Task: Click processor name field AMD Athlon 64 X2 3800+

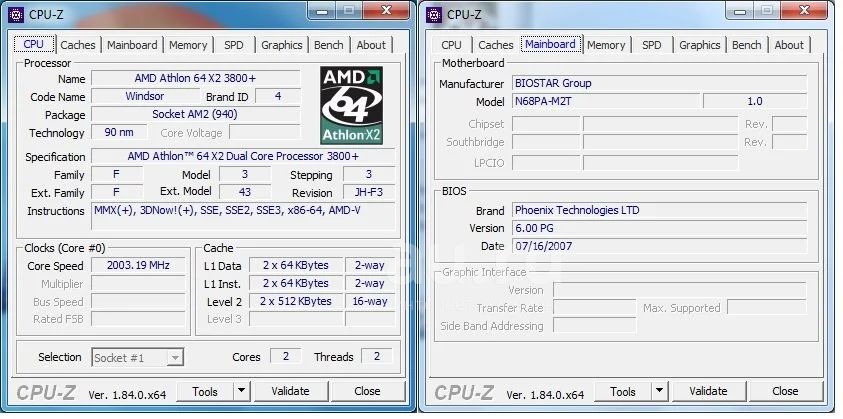Action: click(x=195, y=78)
